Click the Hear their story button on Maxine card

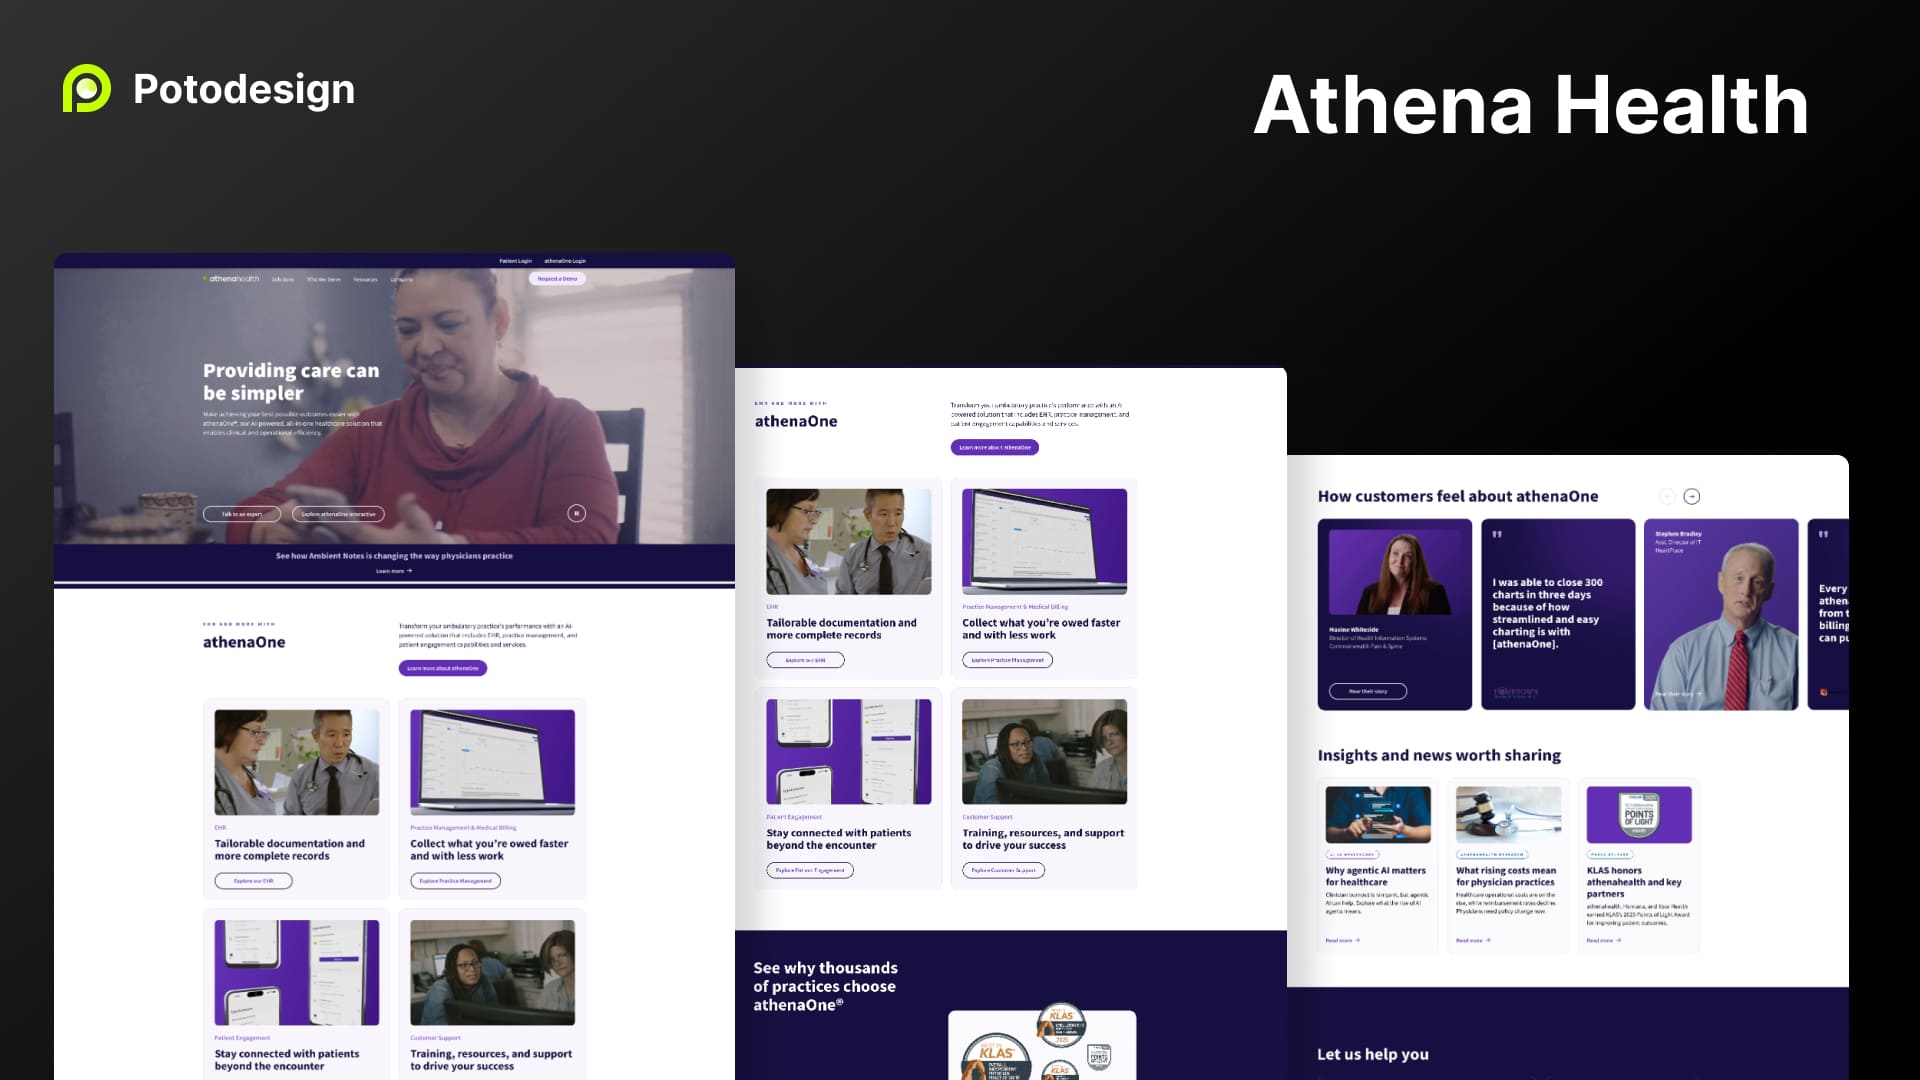point(1368,691)
